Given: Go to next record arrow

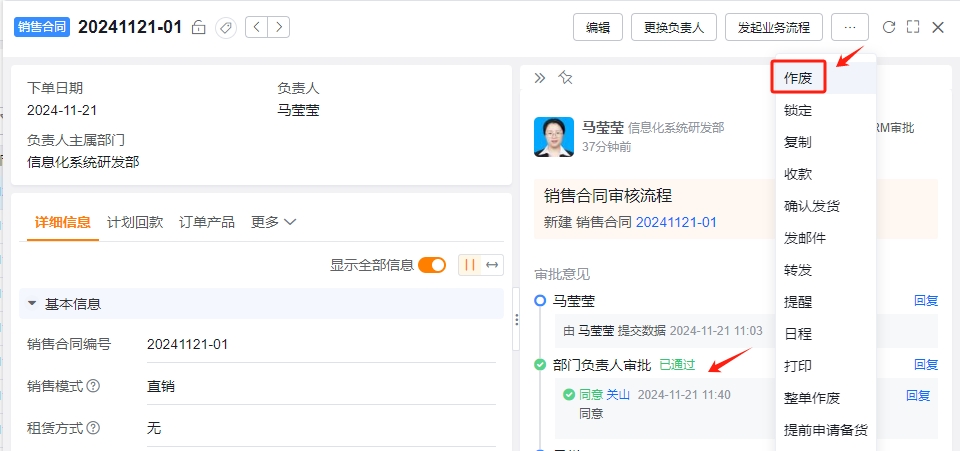Looking at the screenshot, I should pyautogui.click(x=279, y=27).
